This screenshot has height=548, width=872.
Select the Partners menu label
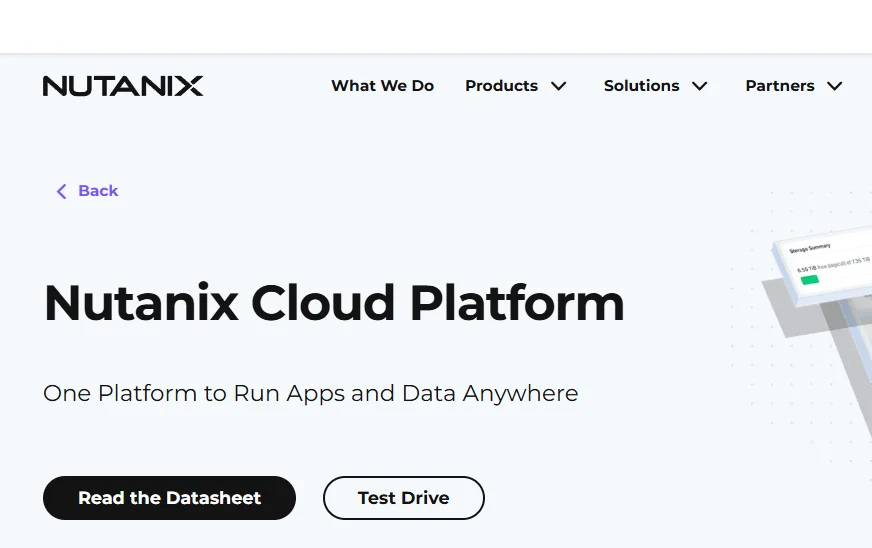(779, 86)
